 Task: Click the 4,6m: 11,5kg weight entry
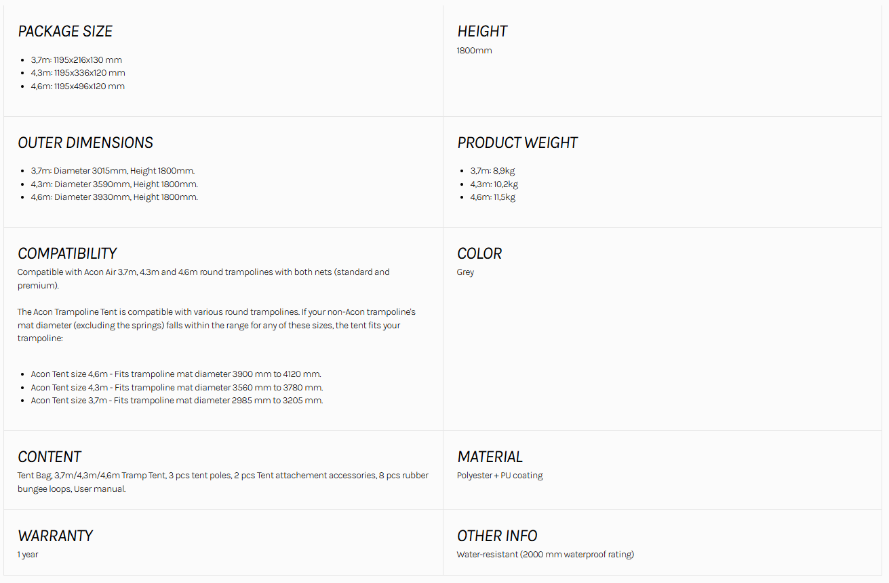tap(493, 197)
